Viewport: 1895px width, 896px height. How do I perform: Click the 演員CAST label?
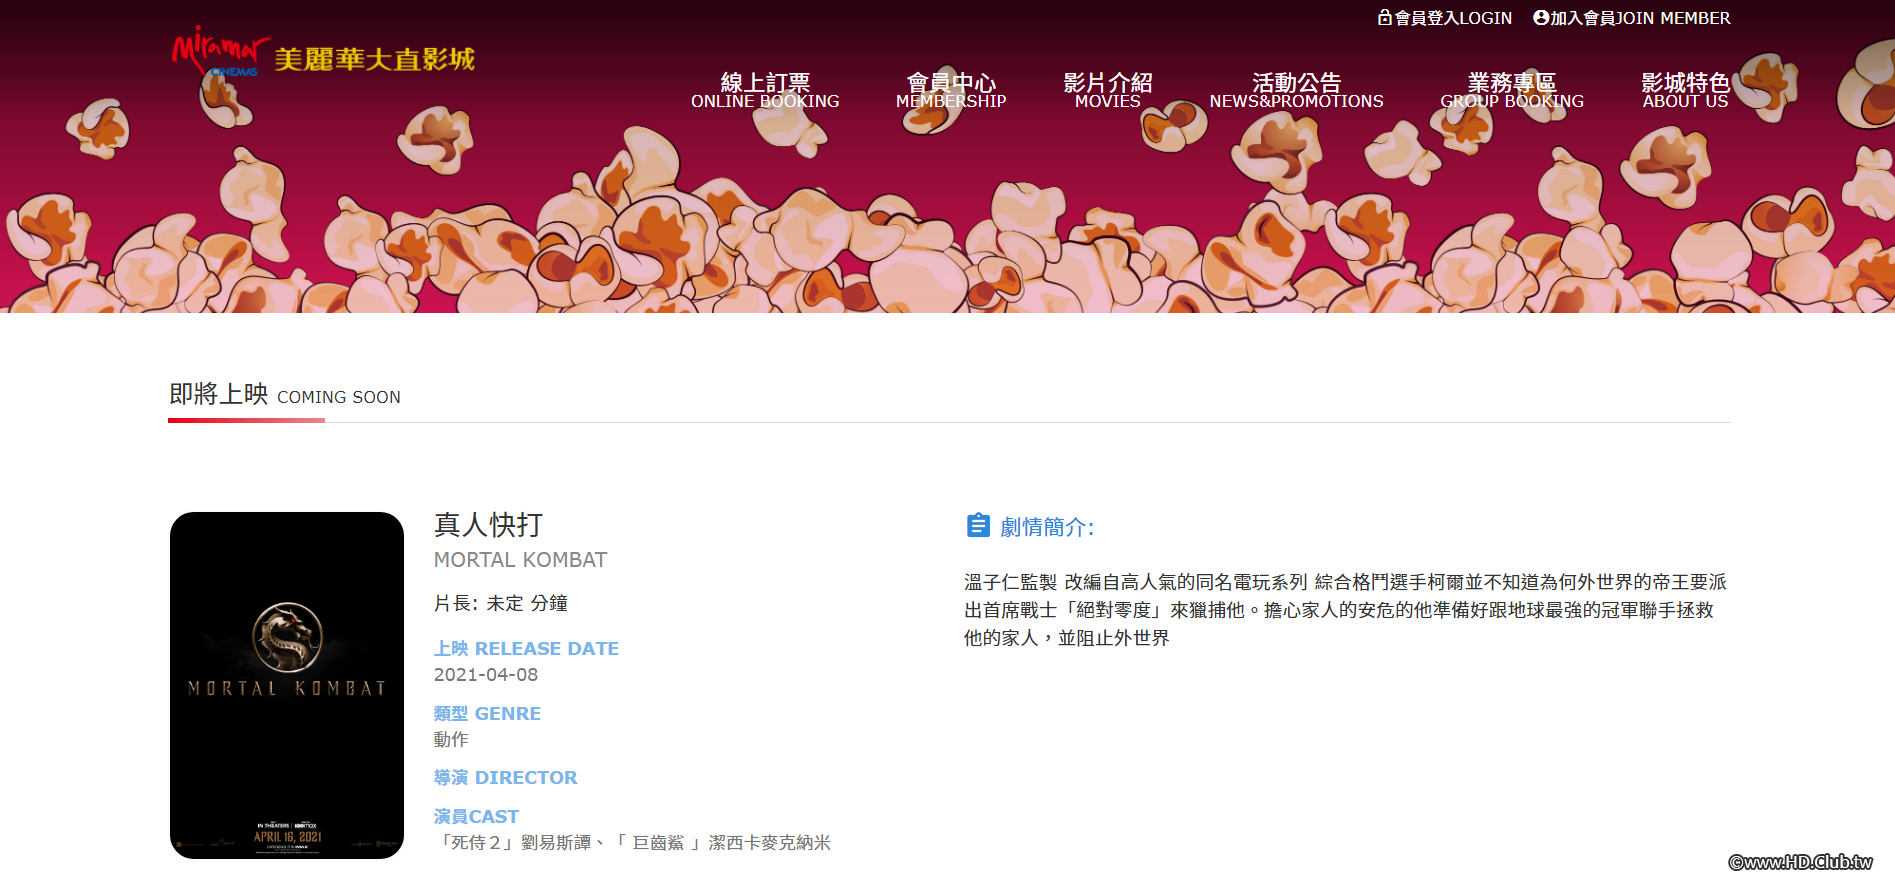pyautogui.click(x=476, y=816)
